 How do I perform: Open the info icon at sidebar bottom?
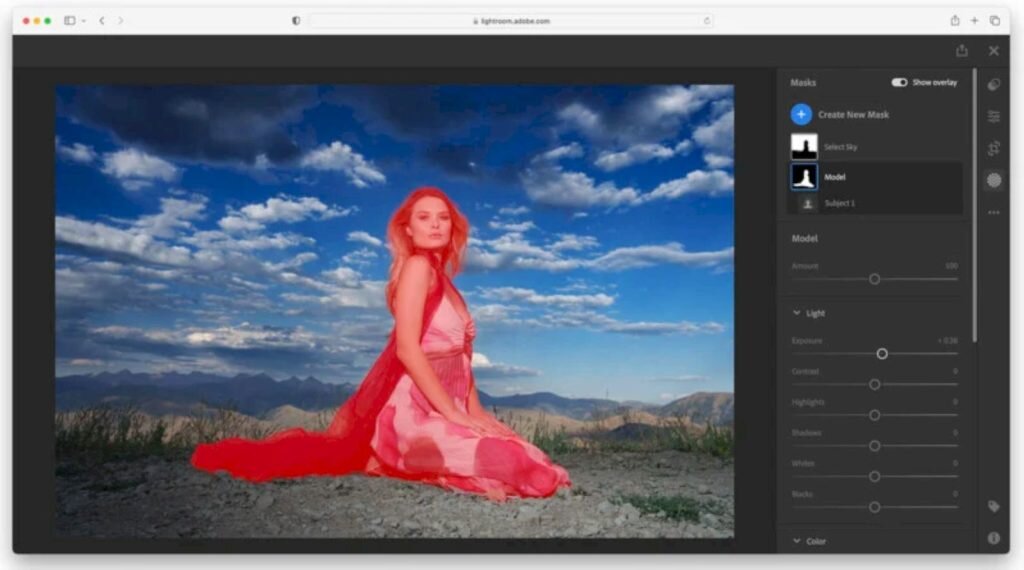(994, 538)
